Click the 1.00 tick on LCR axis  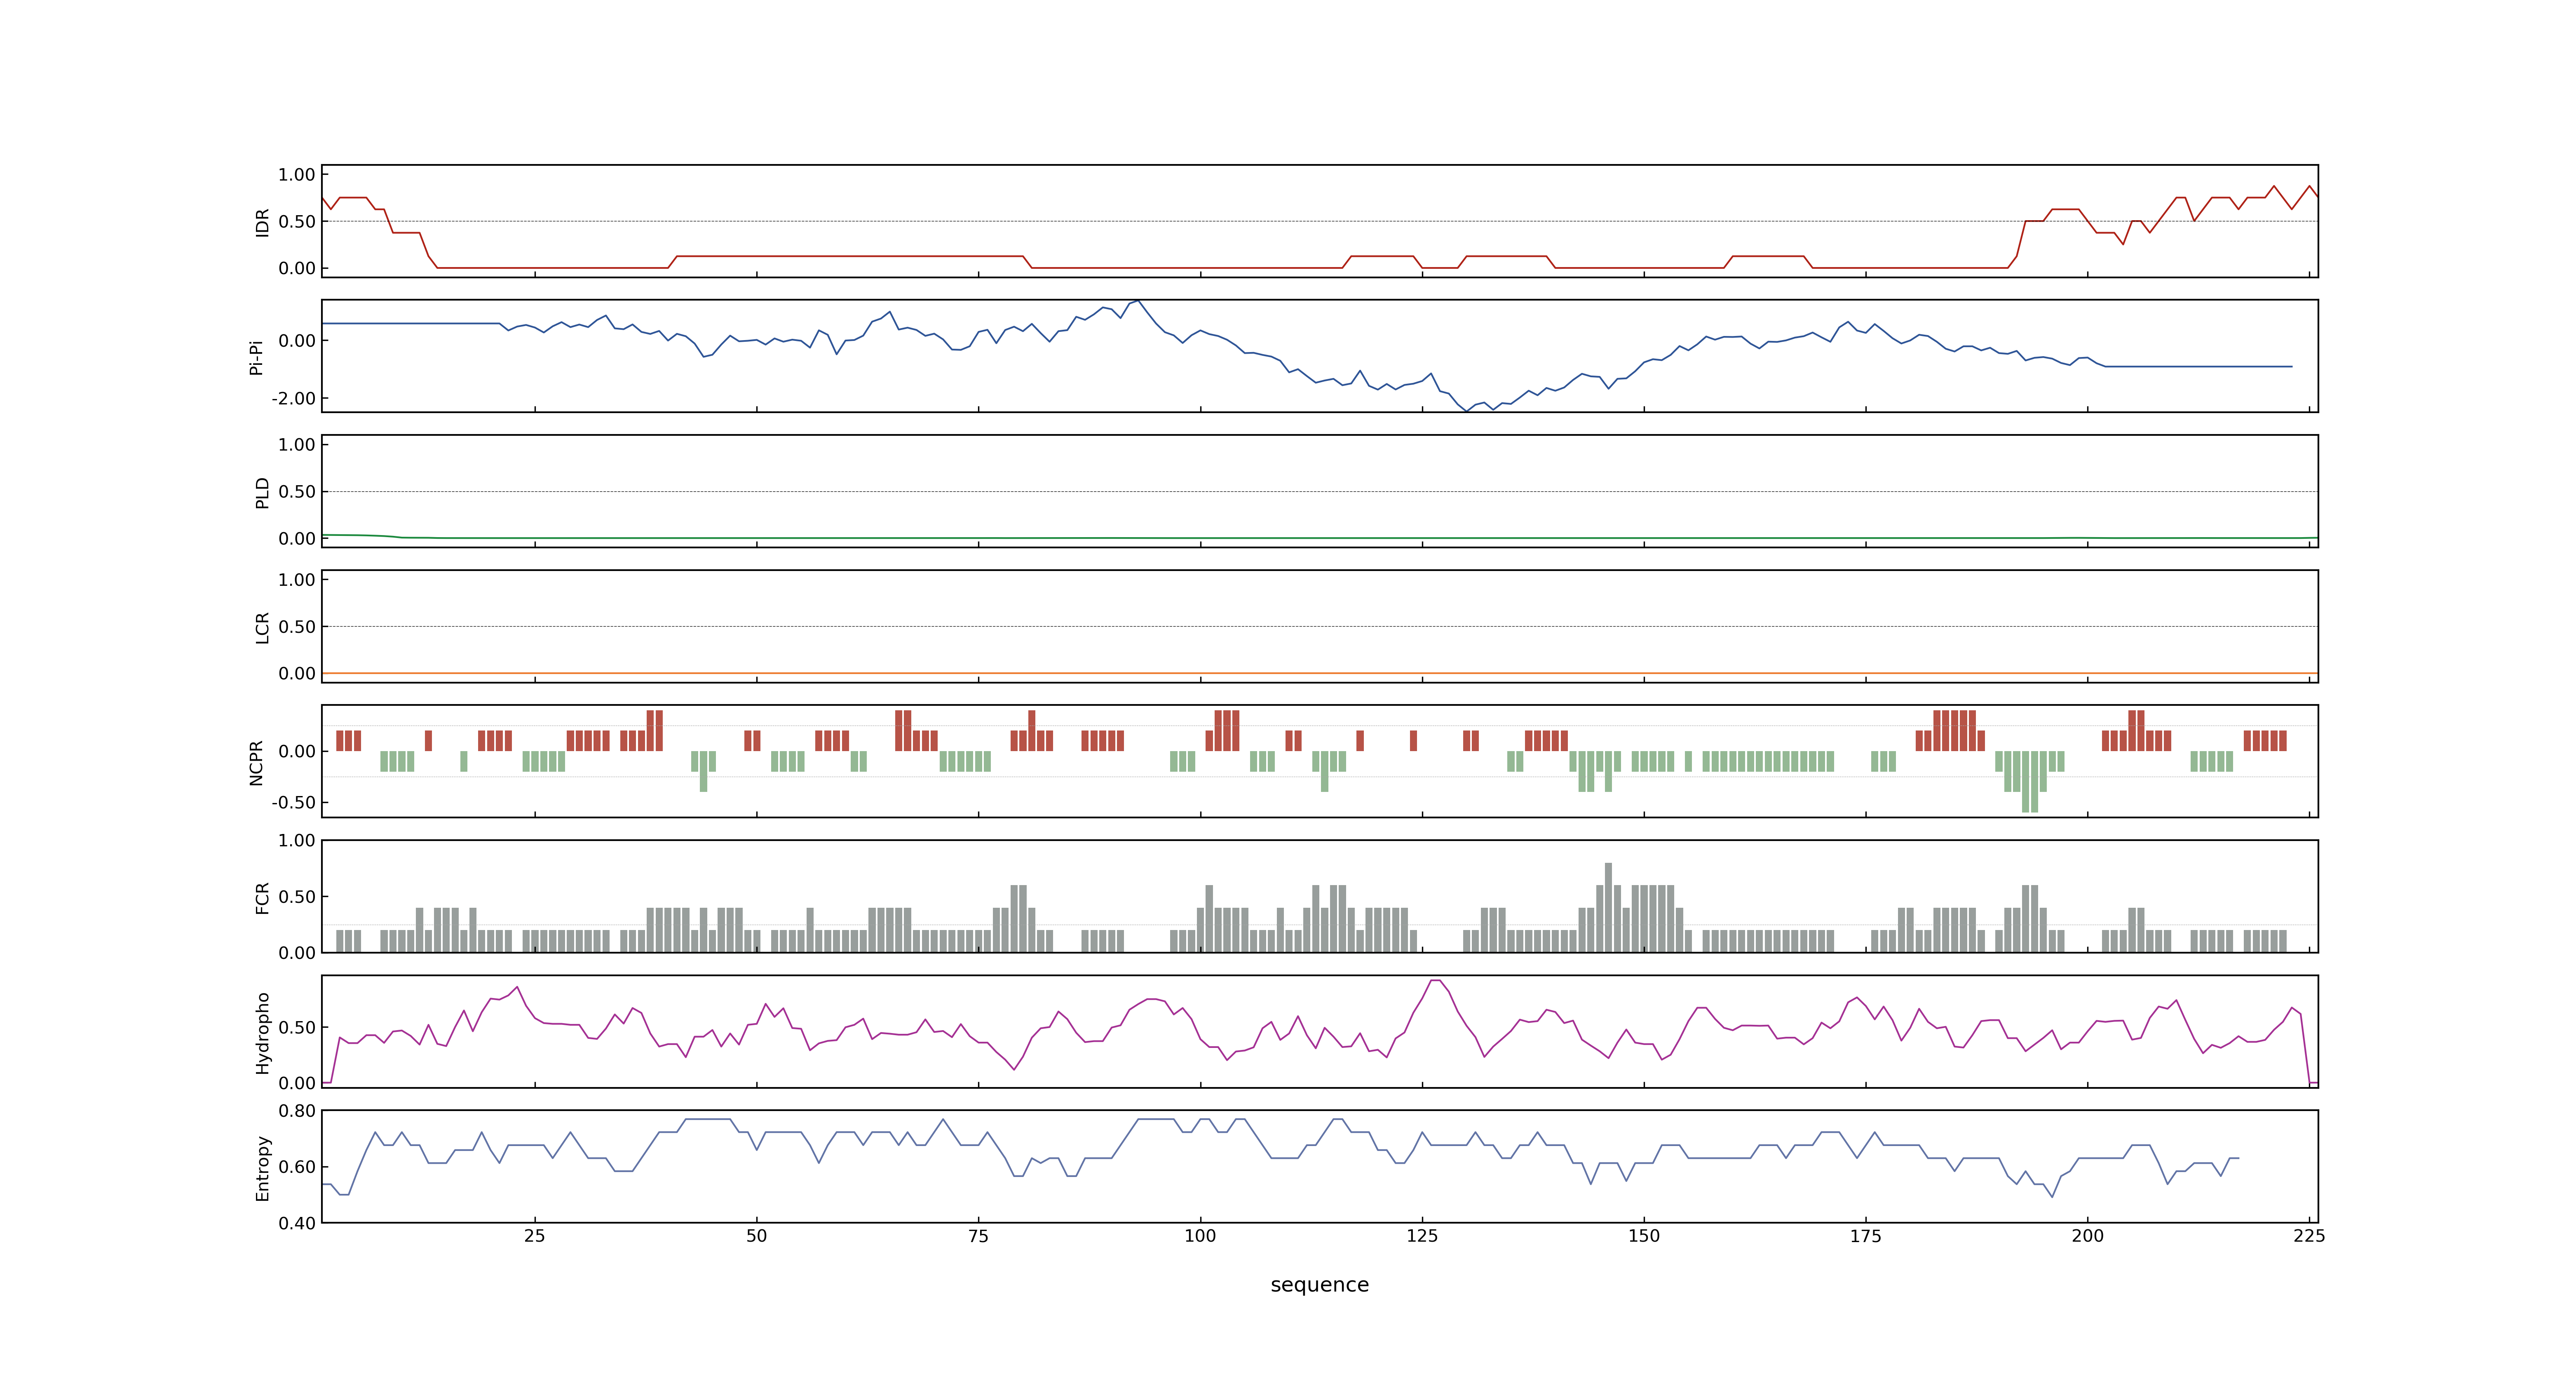[297, 580]
